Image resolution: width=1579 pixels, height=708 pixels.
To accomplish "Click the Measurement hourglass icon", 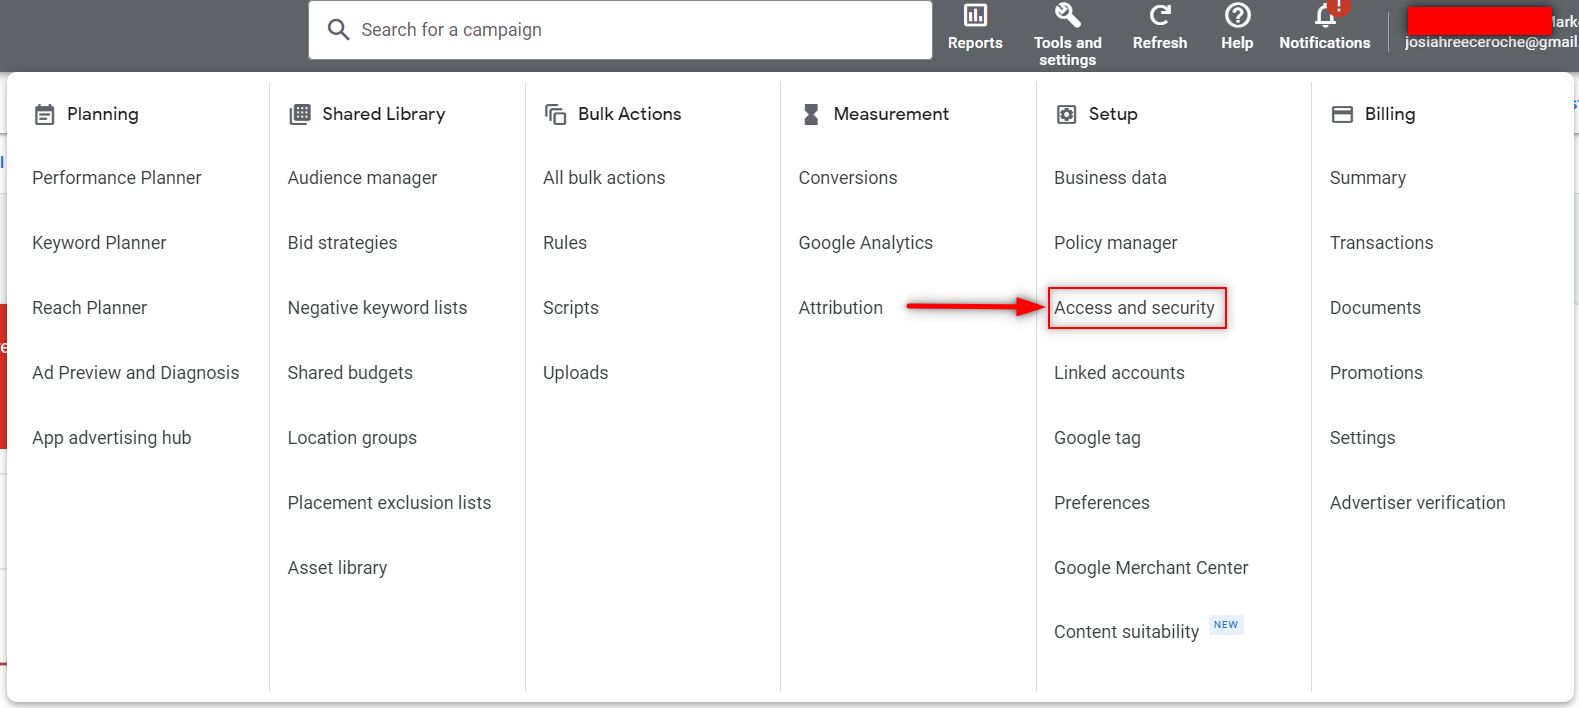I will pos(811,114).
